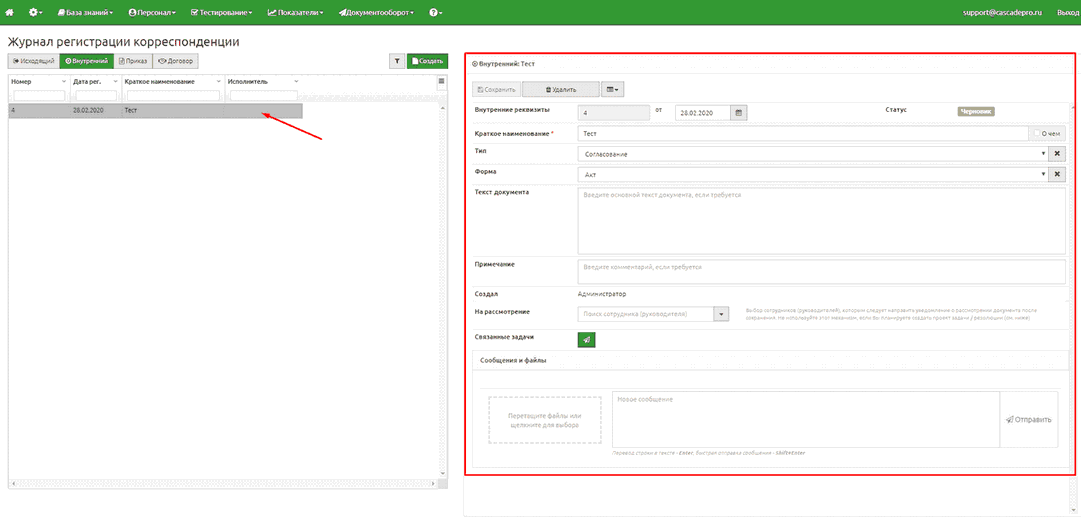
Task: Clear the Форма field with X icon
Action: (x=1058, y=175)
